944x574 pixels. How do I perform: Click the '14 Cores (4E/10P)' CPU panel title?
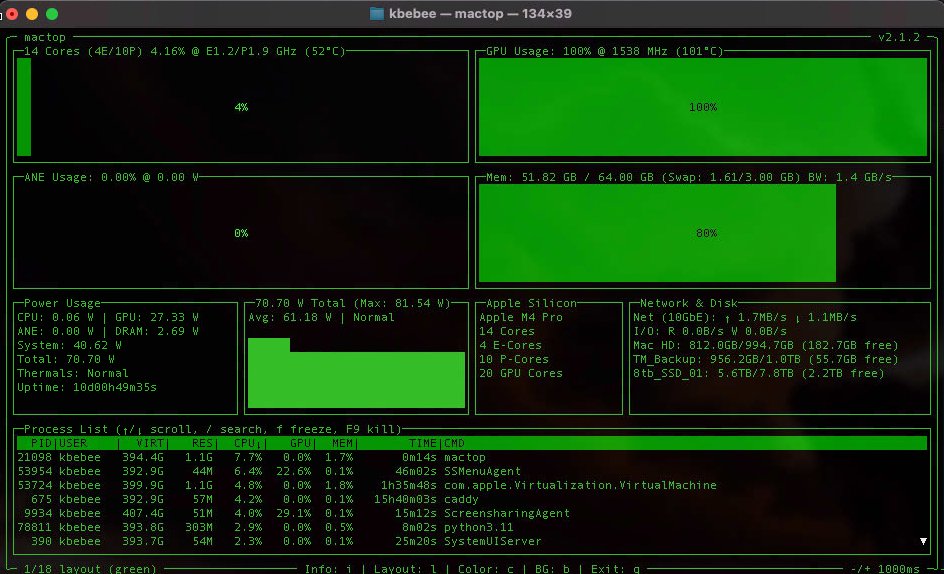pyautogui.click(x=184, y=51)
